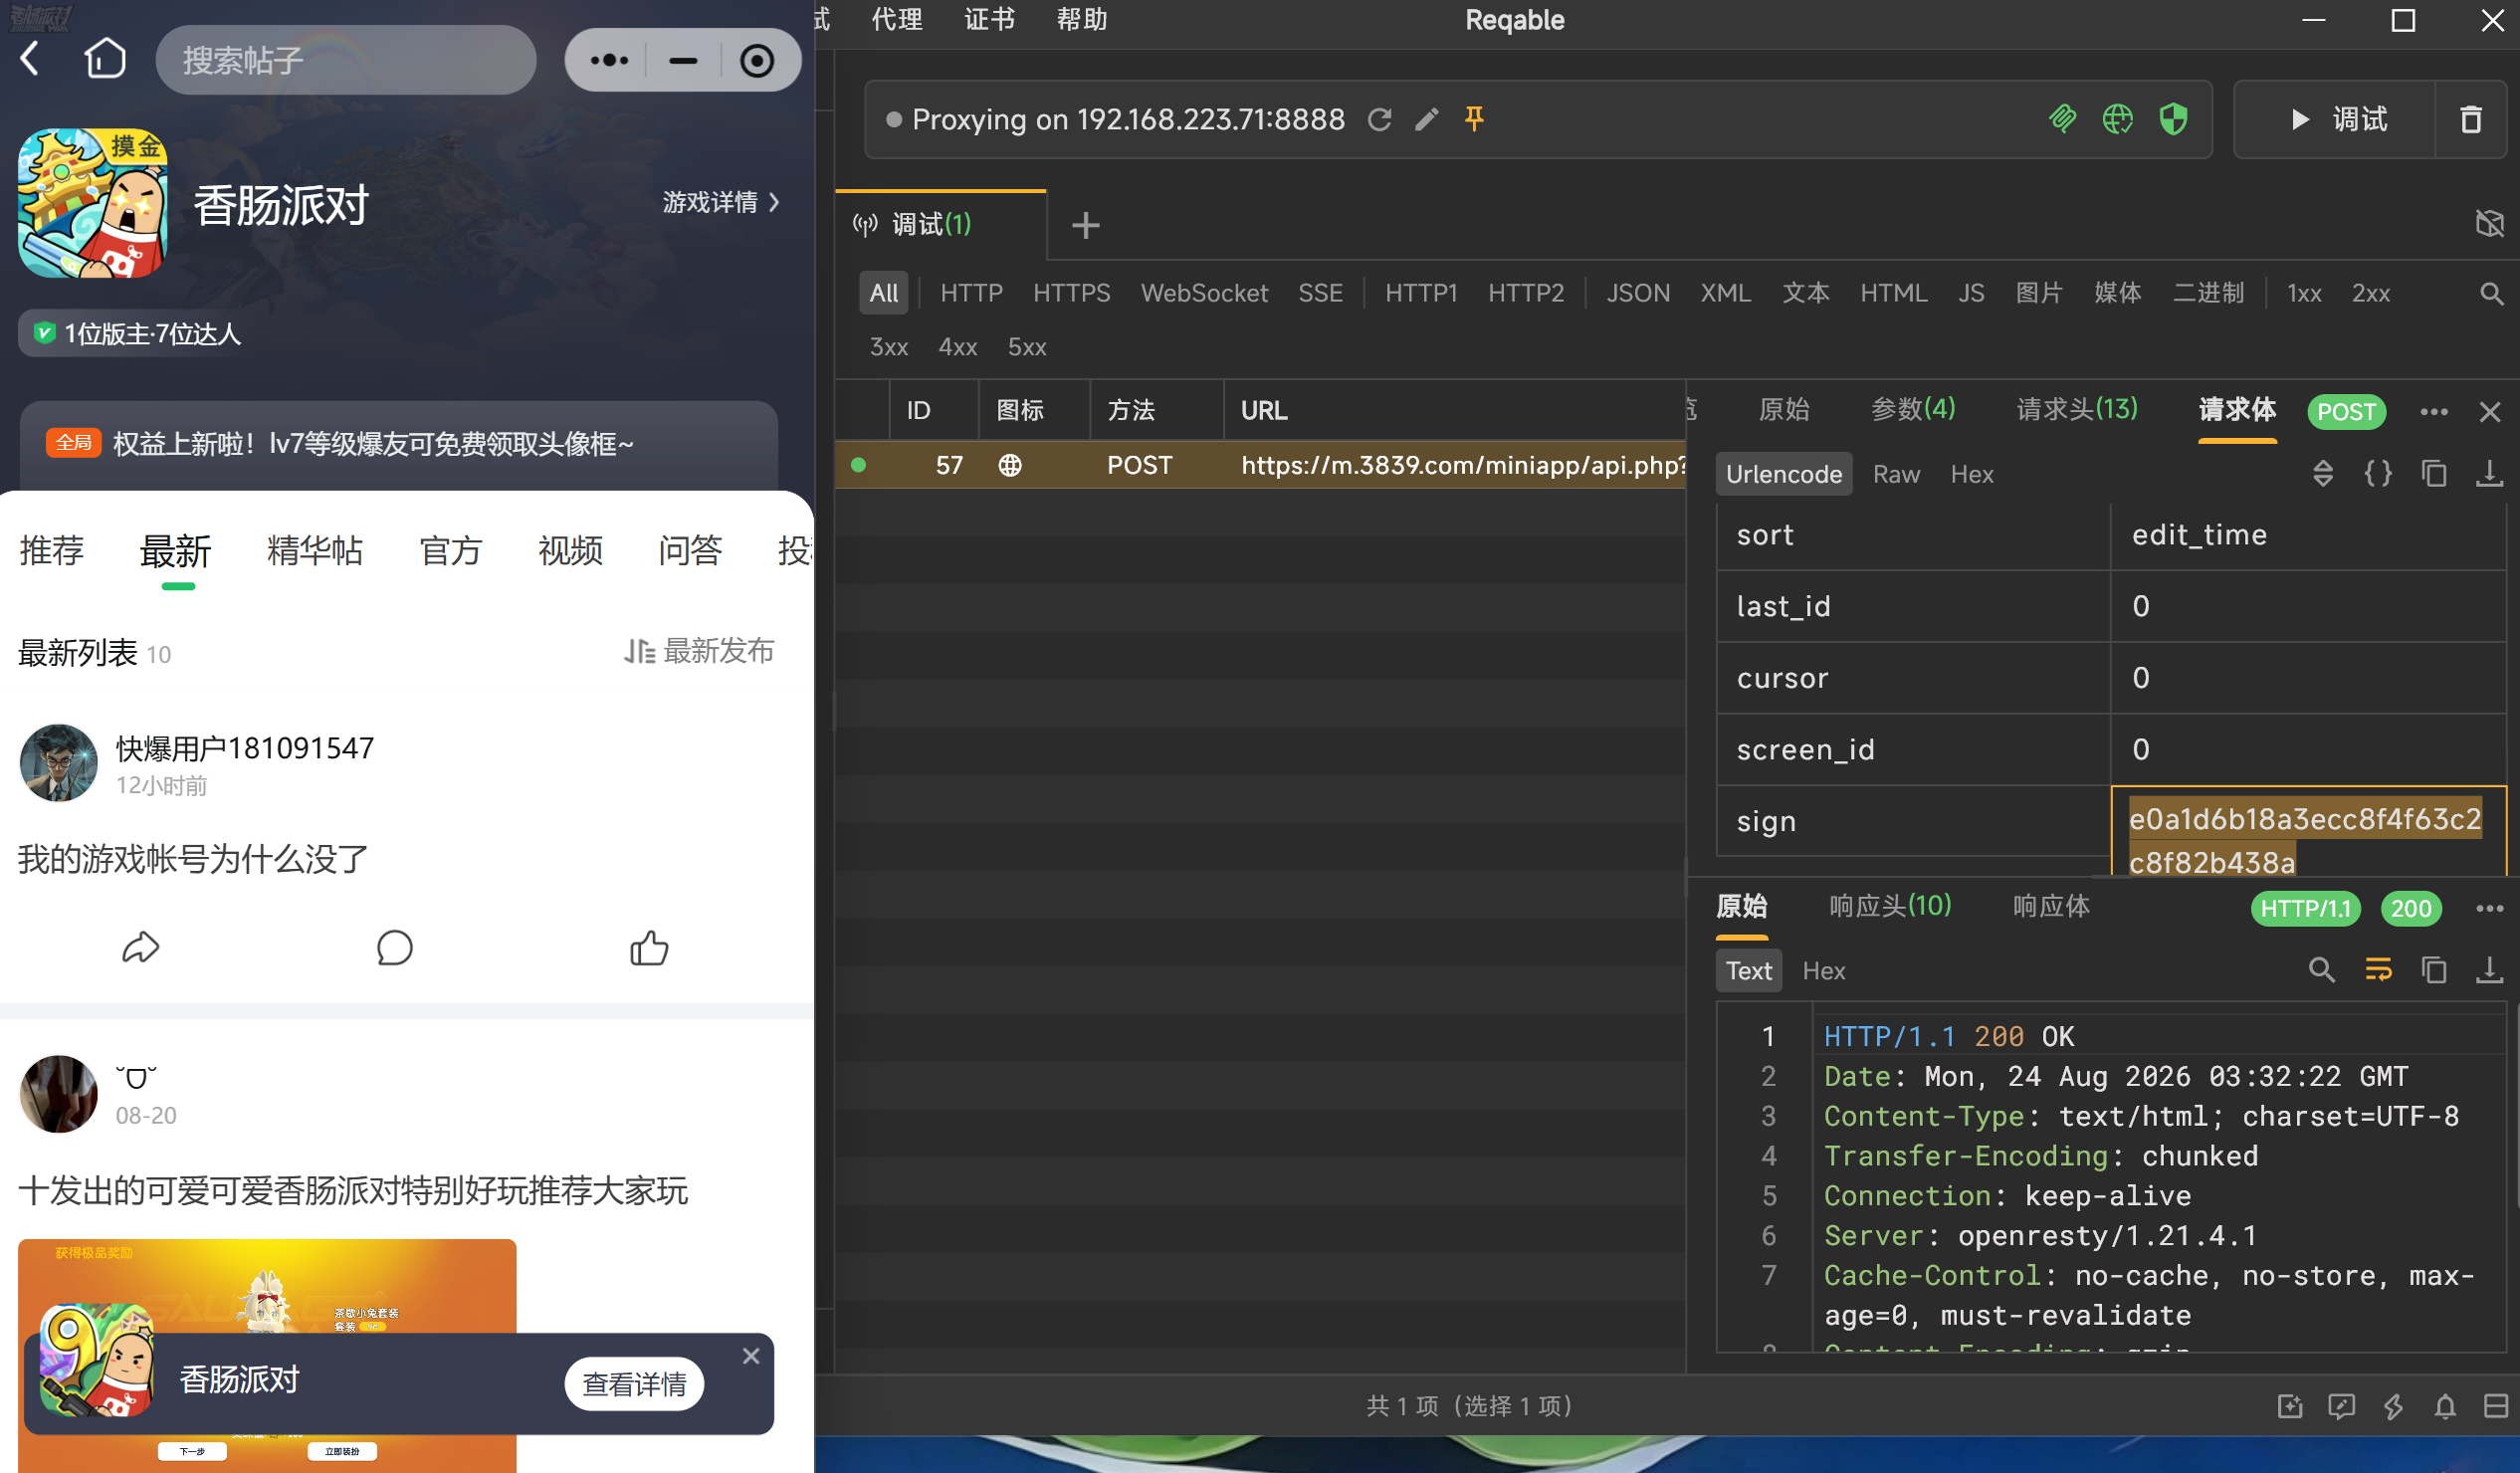
Task: Click the search posts field 搜索帖子
Action: click(345, 60)
